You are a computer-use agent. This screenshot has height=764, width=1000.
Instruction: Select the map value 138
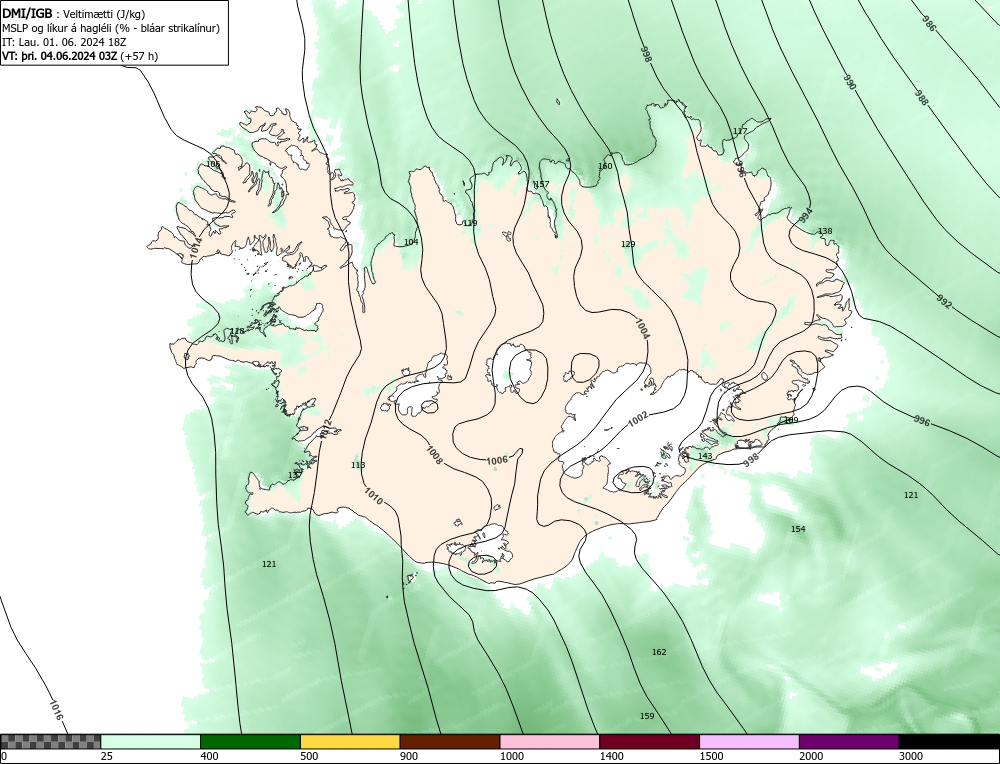click(x=825, y=231)
